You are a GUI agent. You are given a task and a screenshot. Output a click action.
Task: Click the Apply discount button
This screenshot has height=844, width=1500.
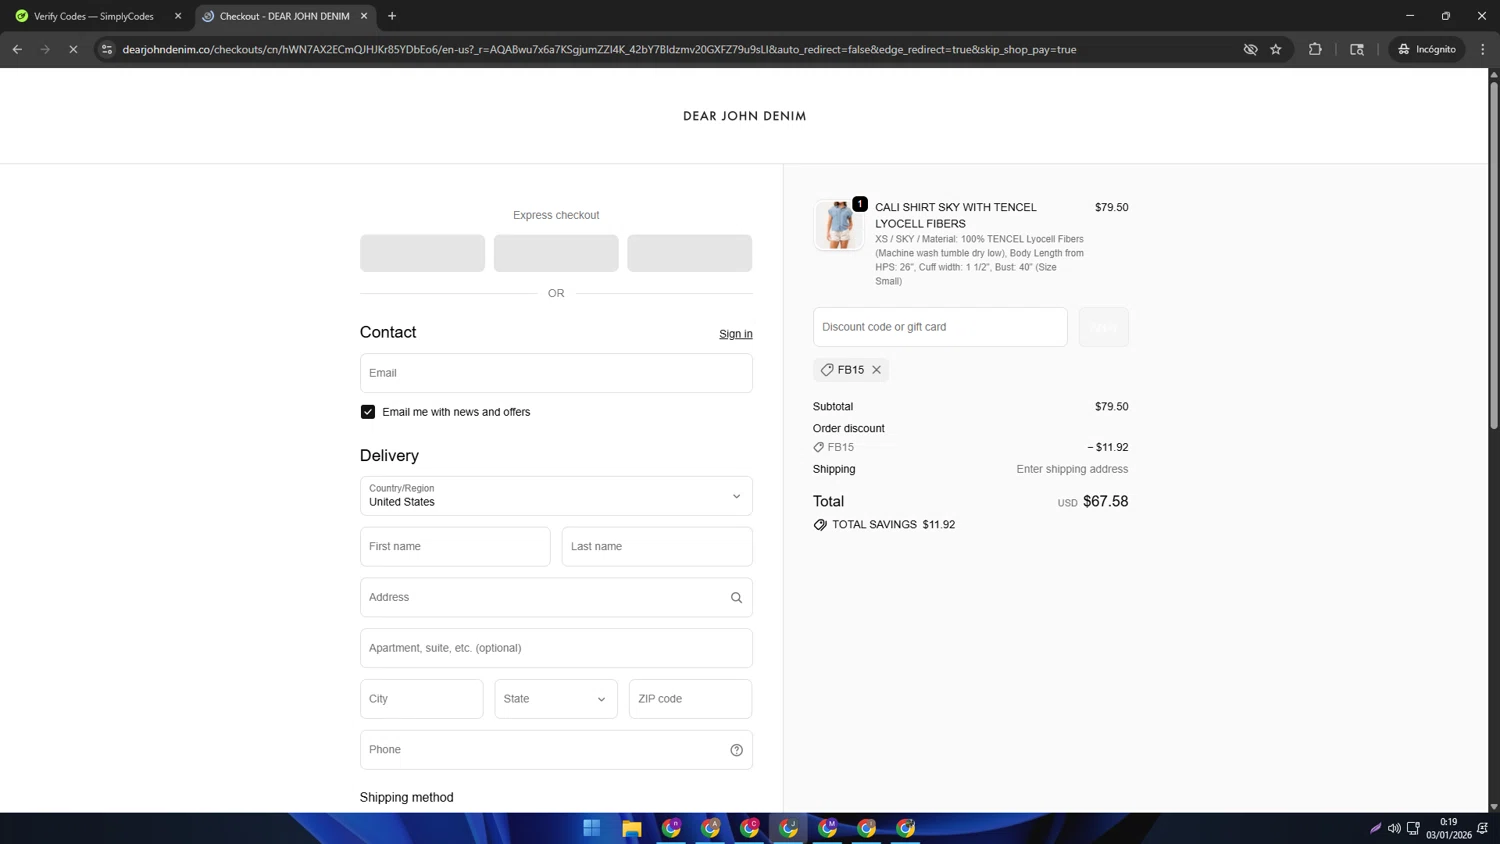click(x=1104, y=327)
